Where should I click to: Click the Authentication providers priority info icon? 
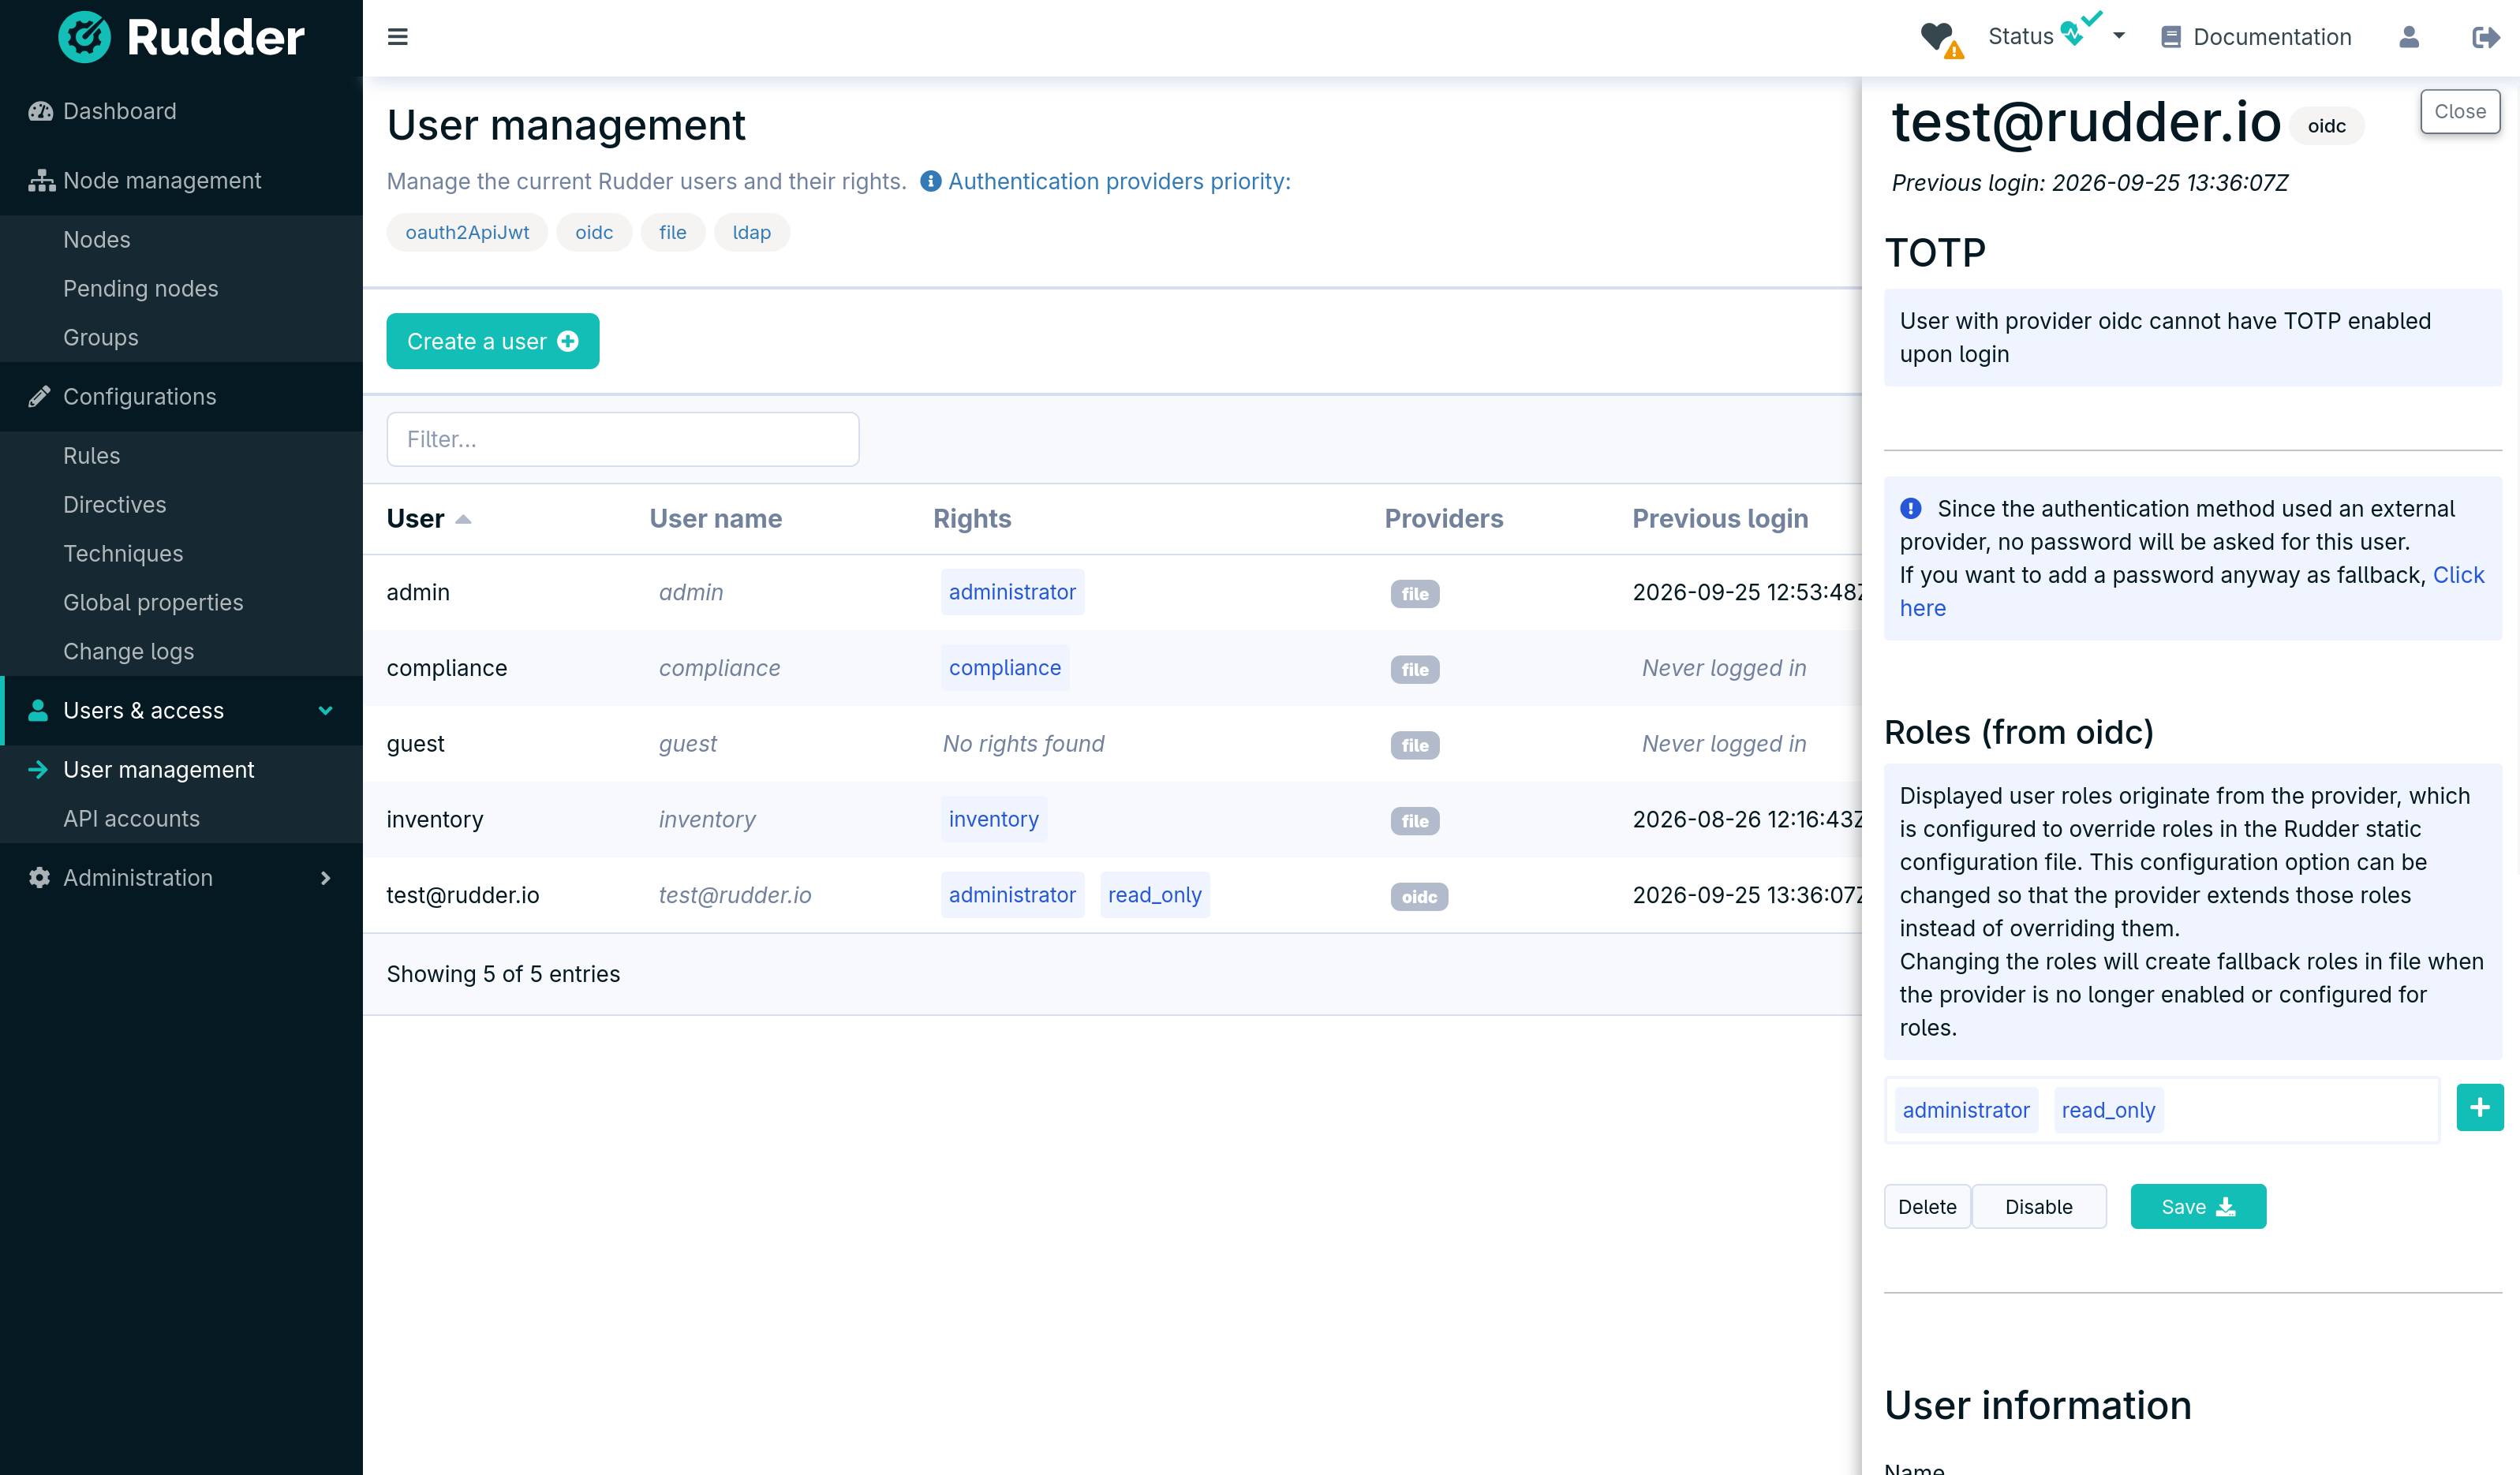pyautogui.click(x=930, y=181)
